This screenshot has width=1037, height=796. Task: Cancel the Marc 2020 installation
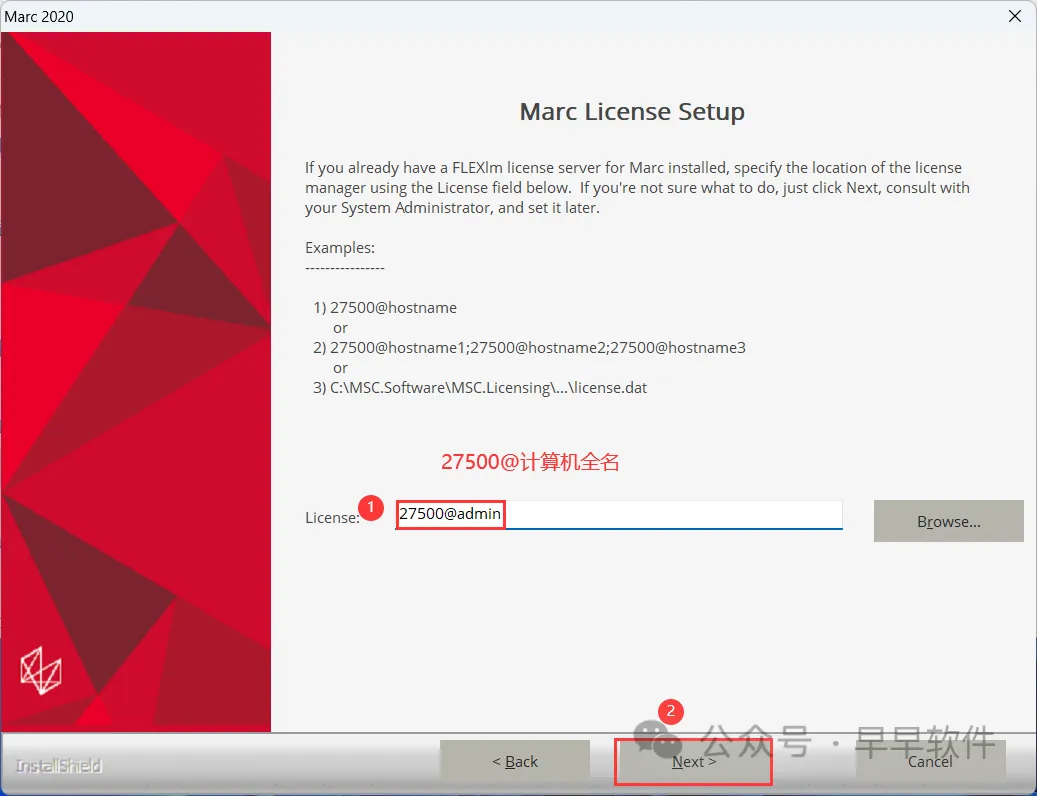coord(930,762)
